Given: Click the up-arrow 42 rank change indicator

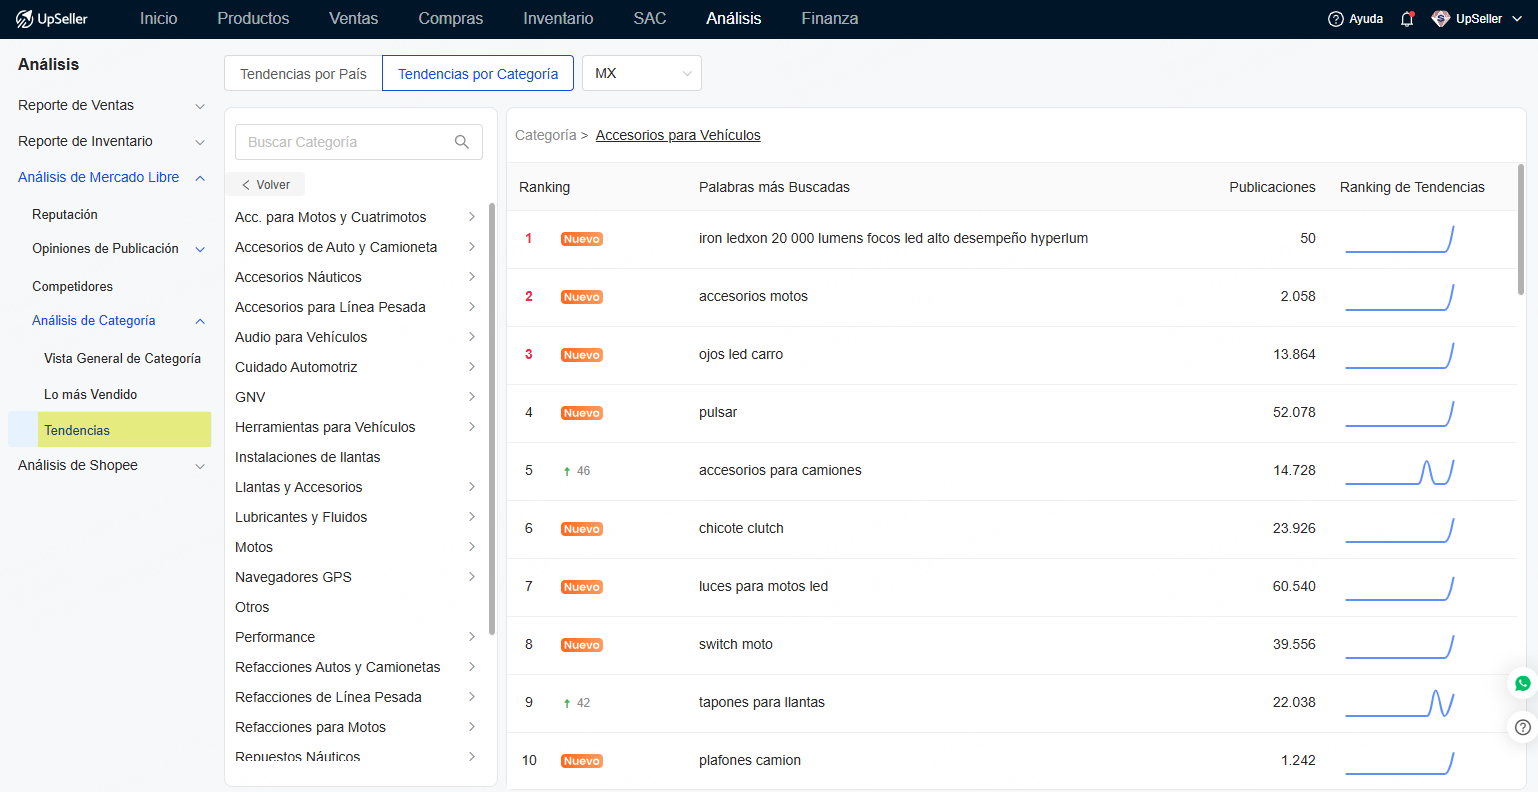Looking at the screenshot, I should (x=577, y=703).
